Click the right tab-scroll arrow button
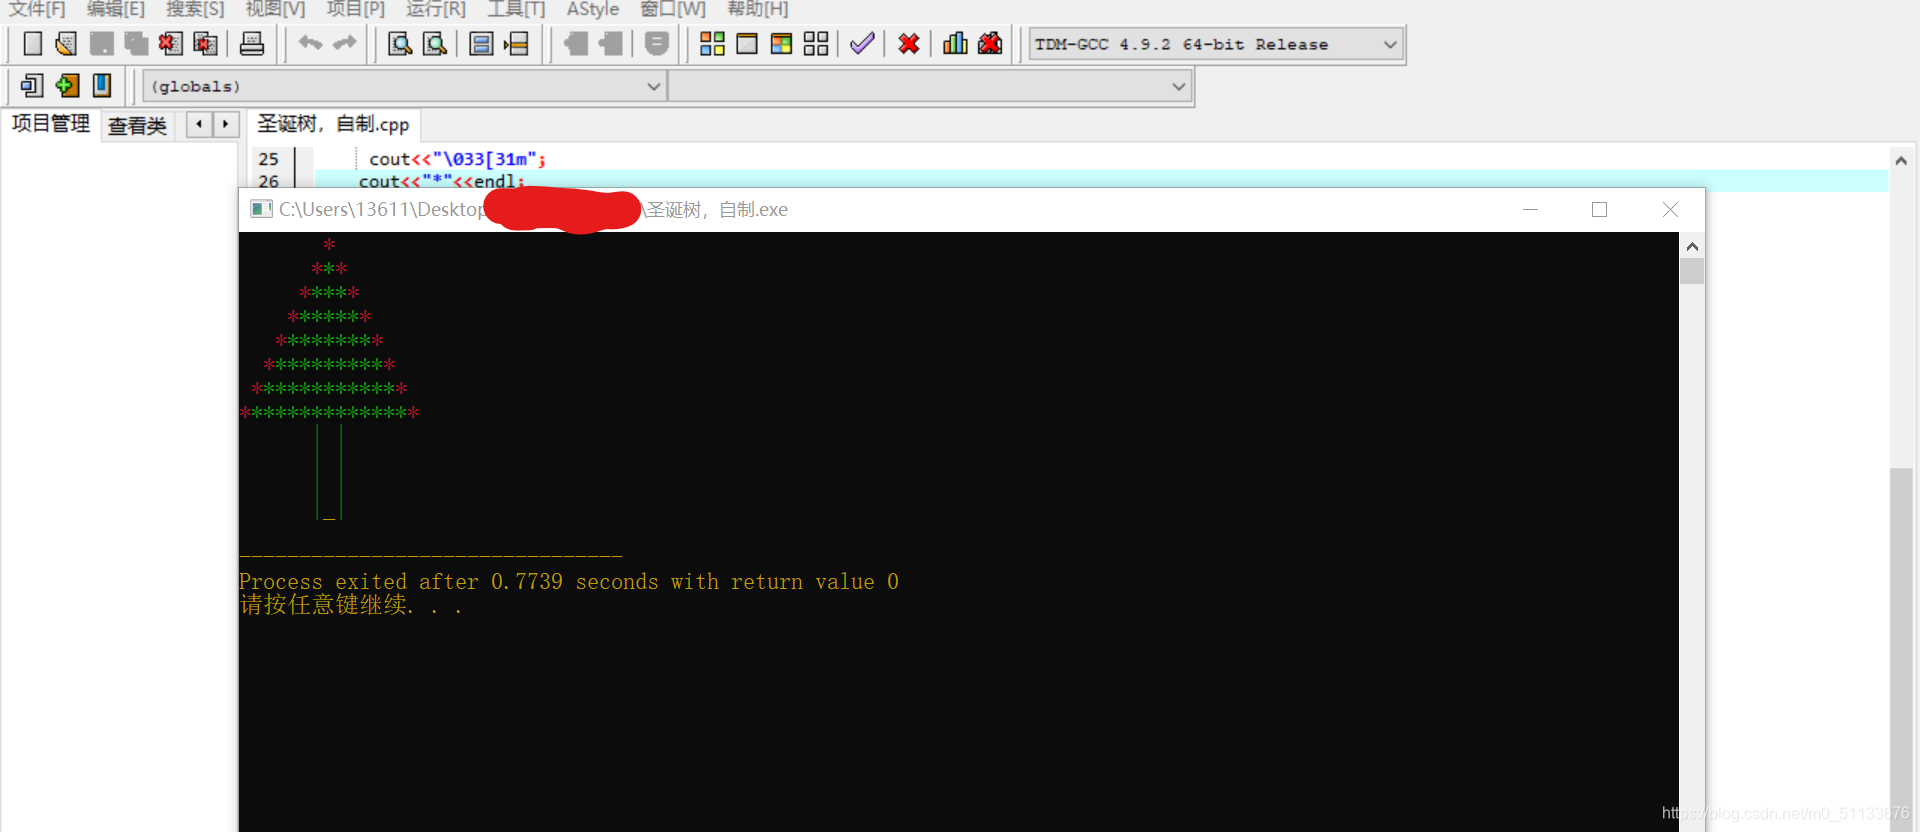 pos(226,124)
